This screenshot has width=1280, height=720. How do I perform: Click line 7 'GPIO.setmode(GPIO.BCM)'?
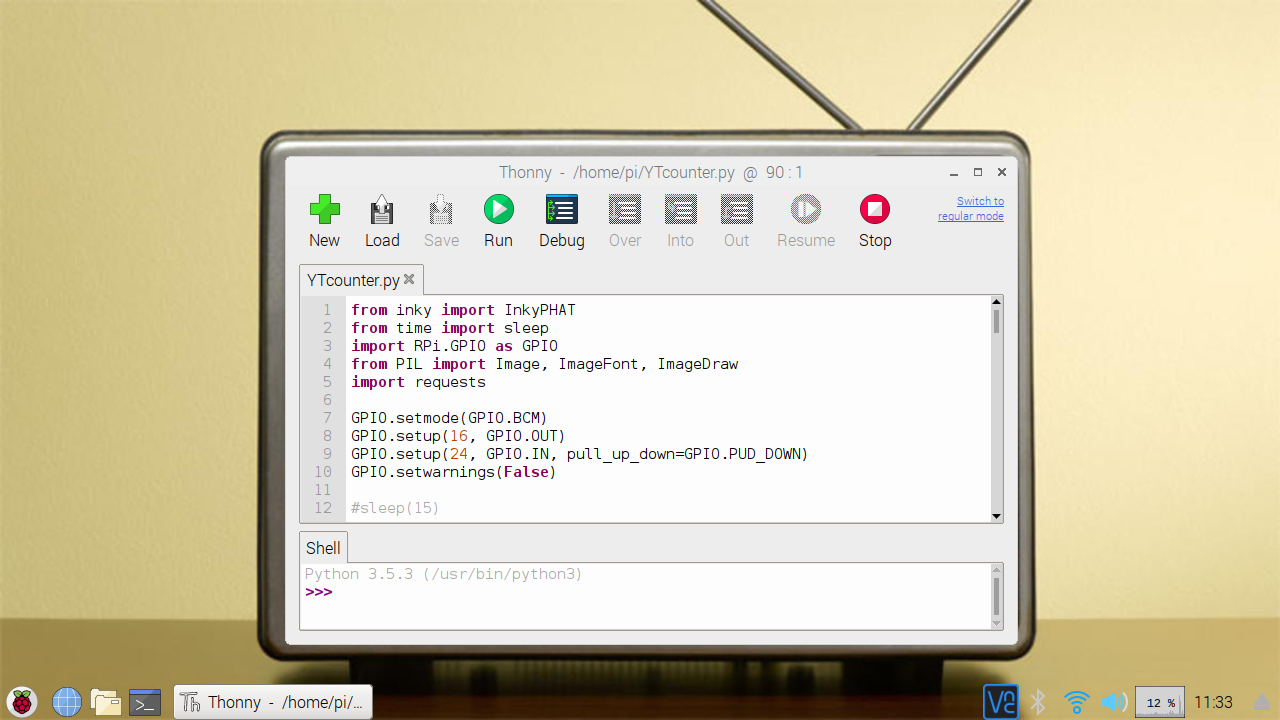(449, 418)
